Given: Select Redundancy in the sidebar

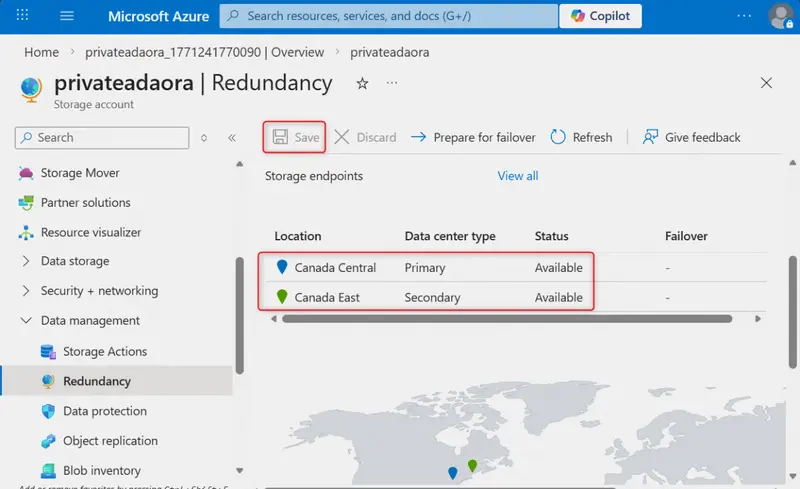Looking at the screenshot, I should (x=117, y=381).
